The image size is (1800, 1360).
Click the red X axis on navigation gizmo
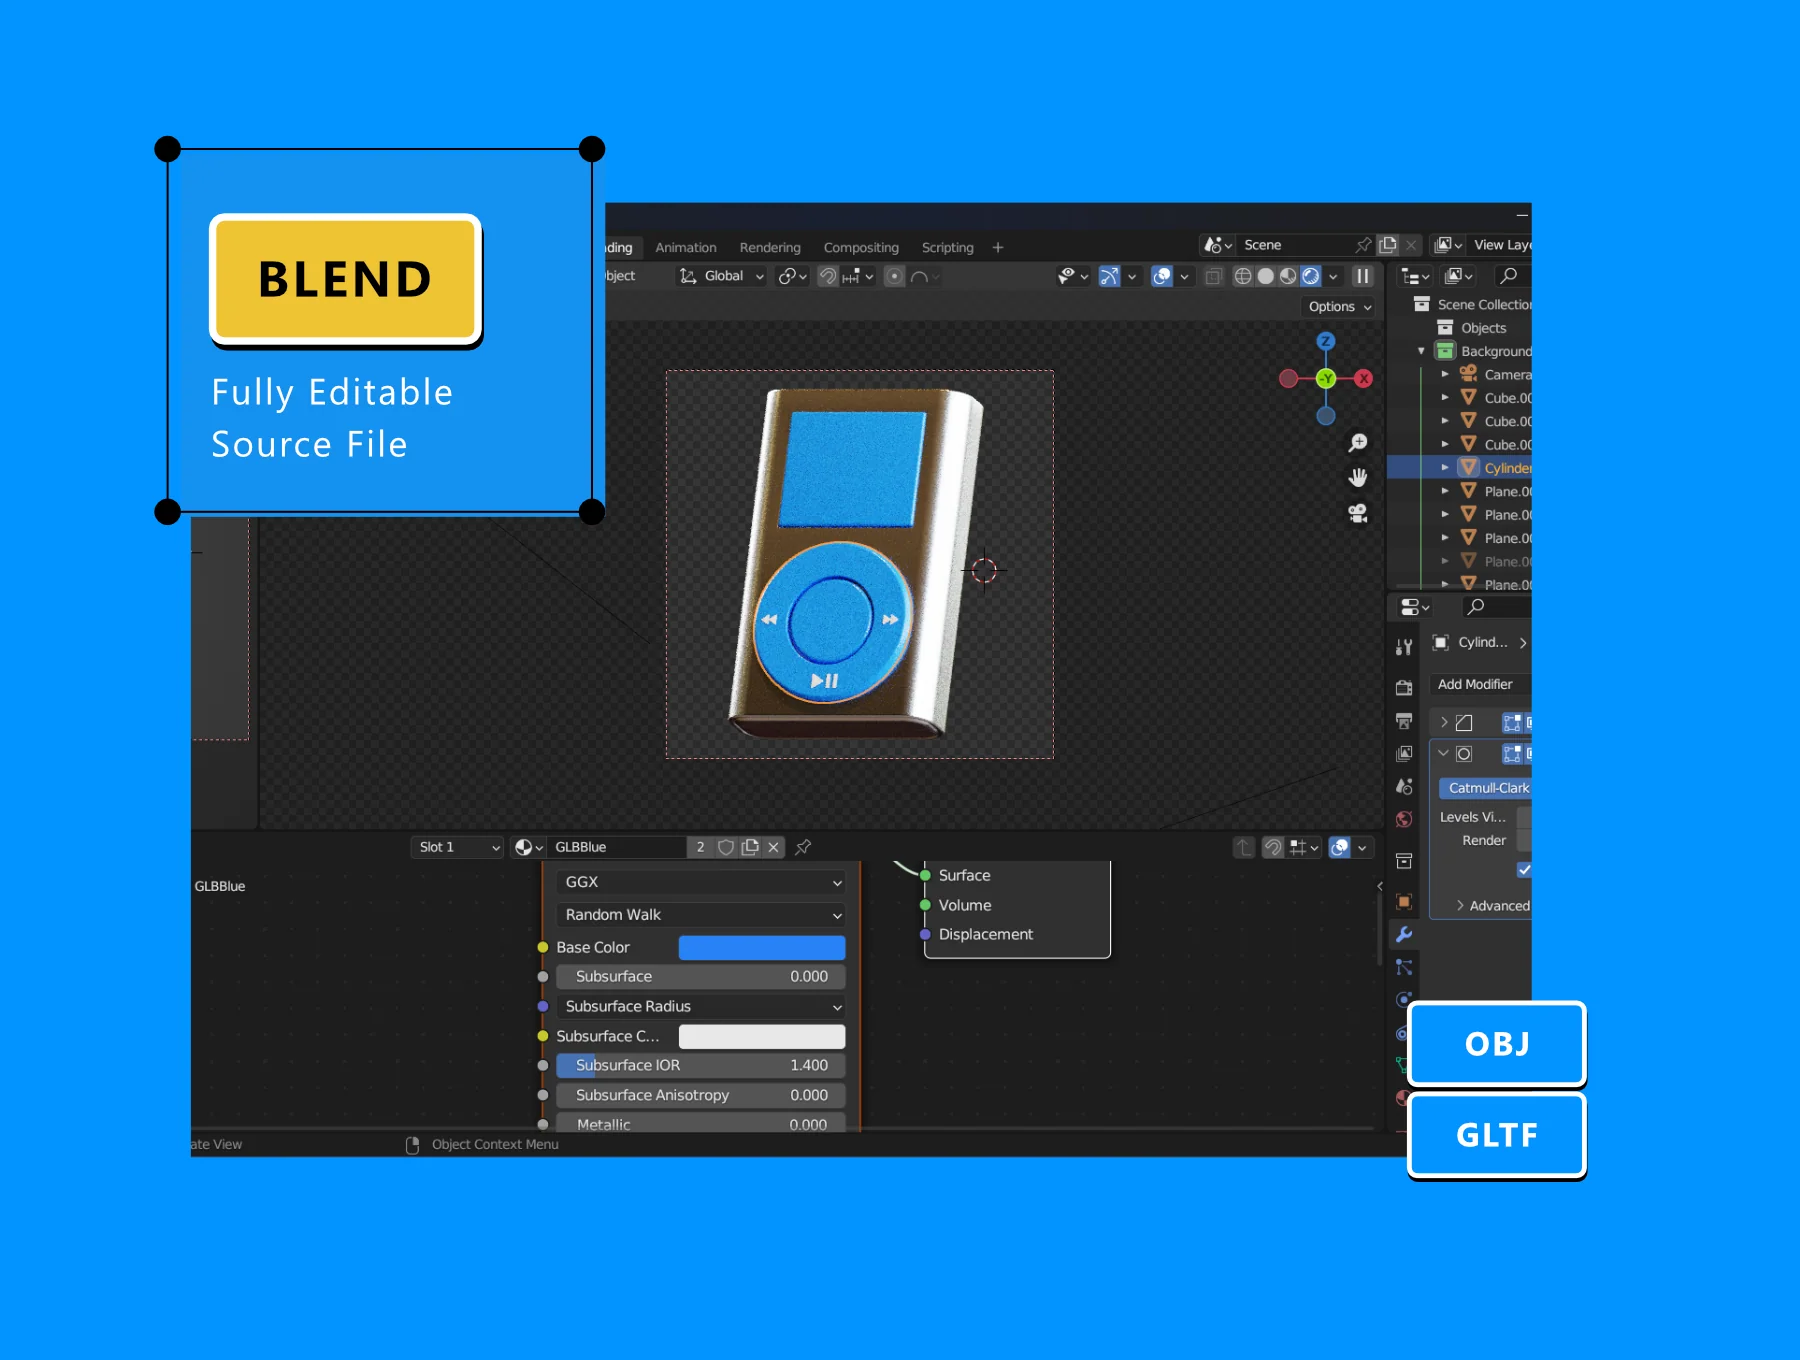[1363, 378]
